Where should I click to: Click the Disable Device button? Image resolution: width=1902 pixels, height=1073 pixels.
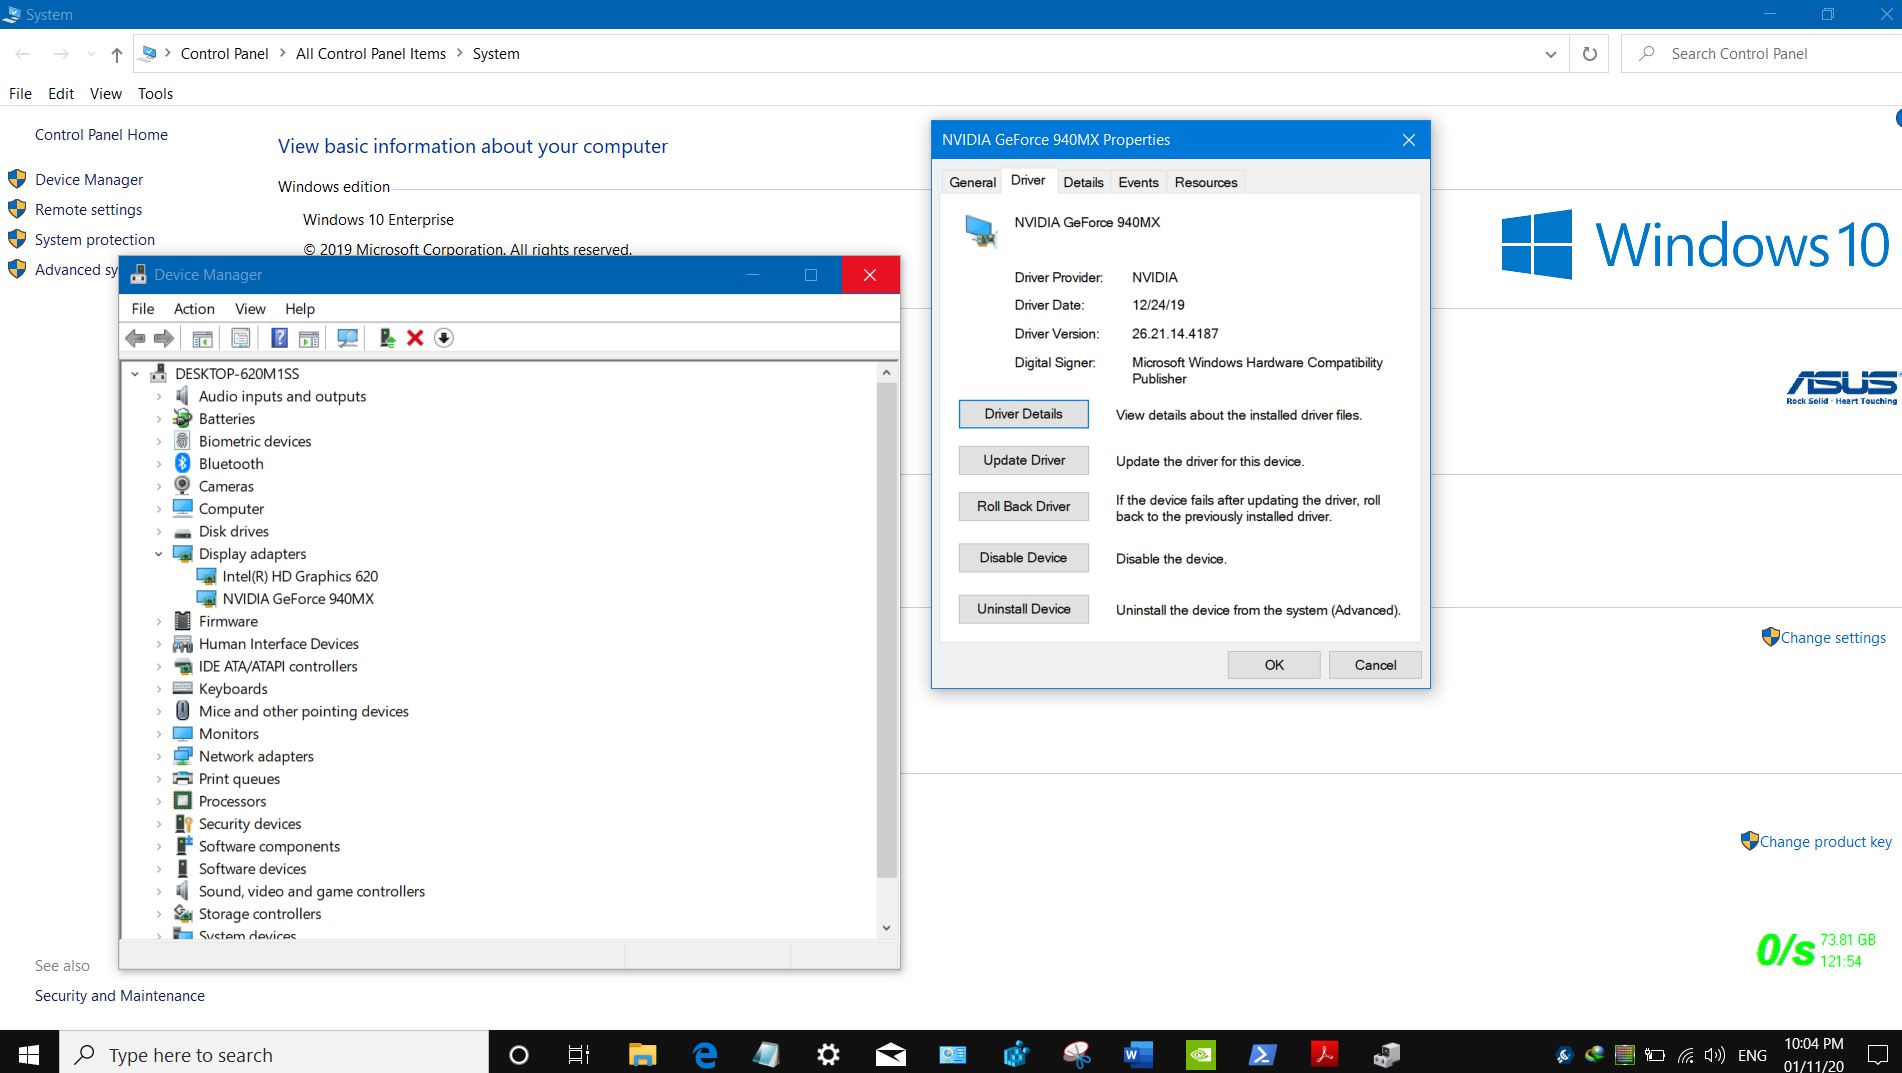coord(1023,558)
